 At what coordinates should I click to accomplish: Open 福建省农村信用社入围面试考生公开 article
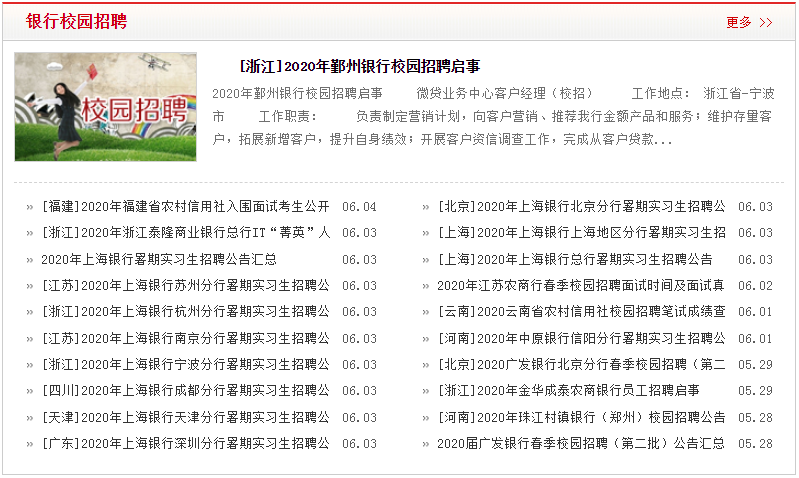(185, 207)
